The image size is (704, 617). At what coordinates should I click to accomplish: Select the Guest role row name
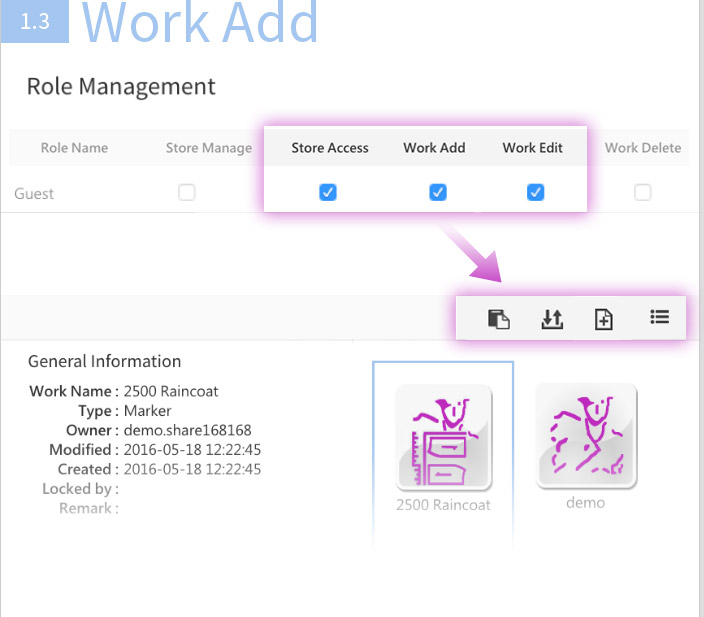34,194
